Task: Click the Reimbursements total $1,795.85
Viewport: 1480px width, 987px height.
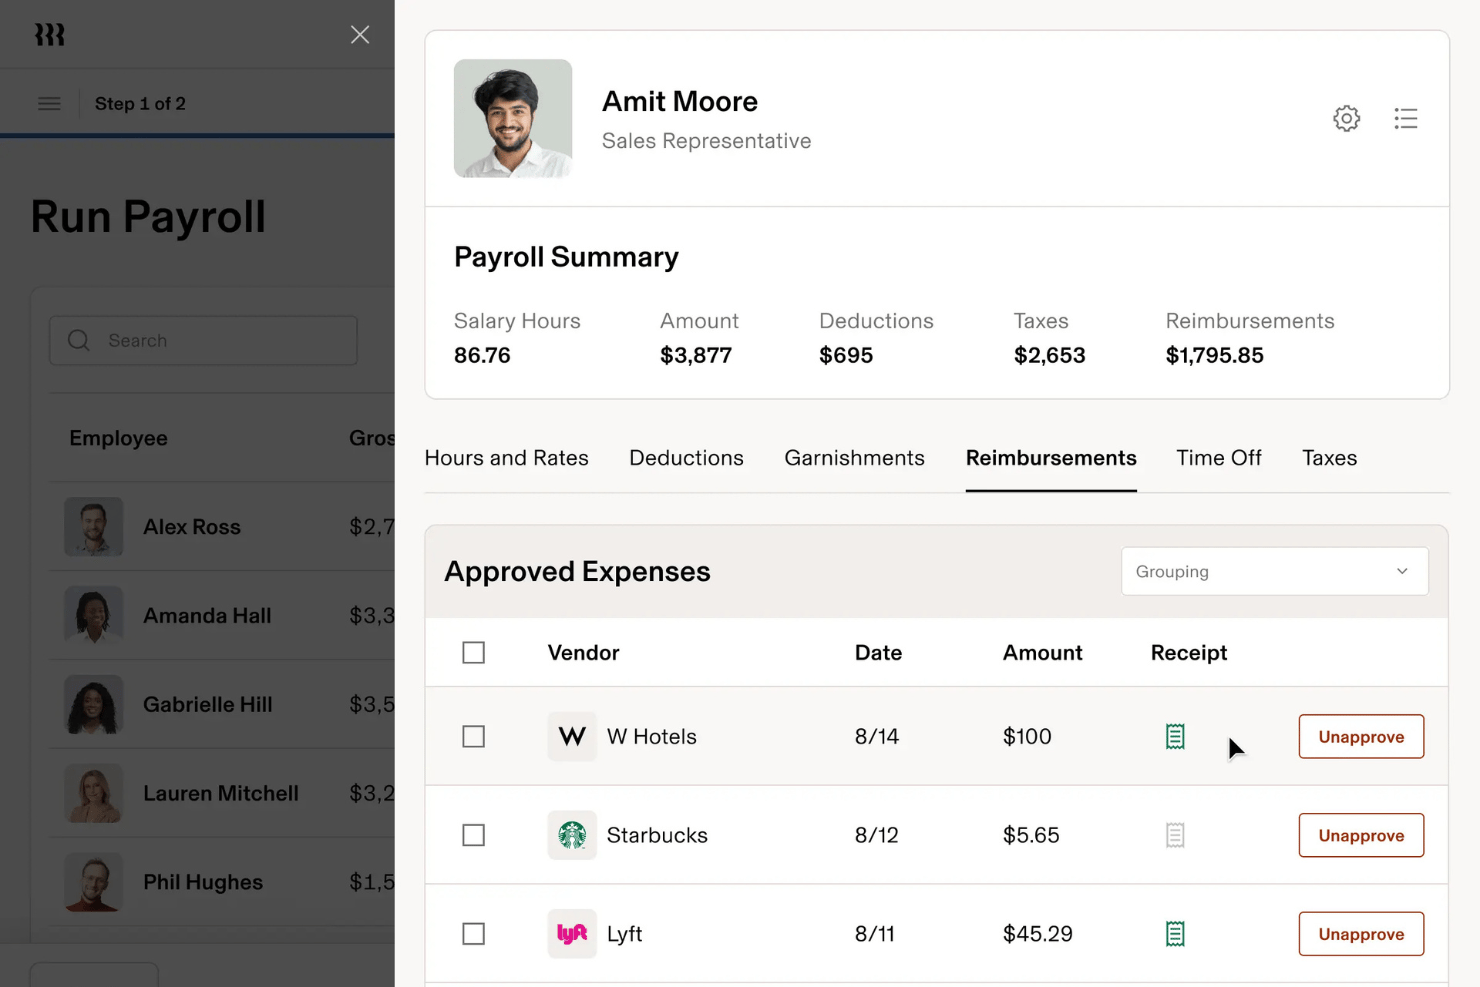Action: (x=1214, y=355)
